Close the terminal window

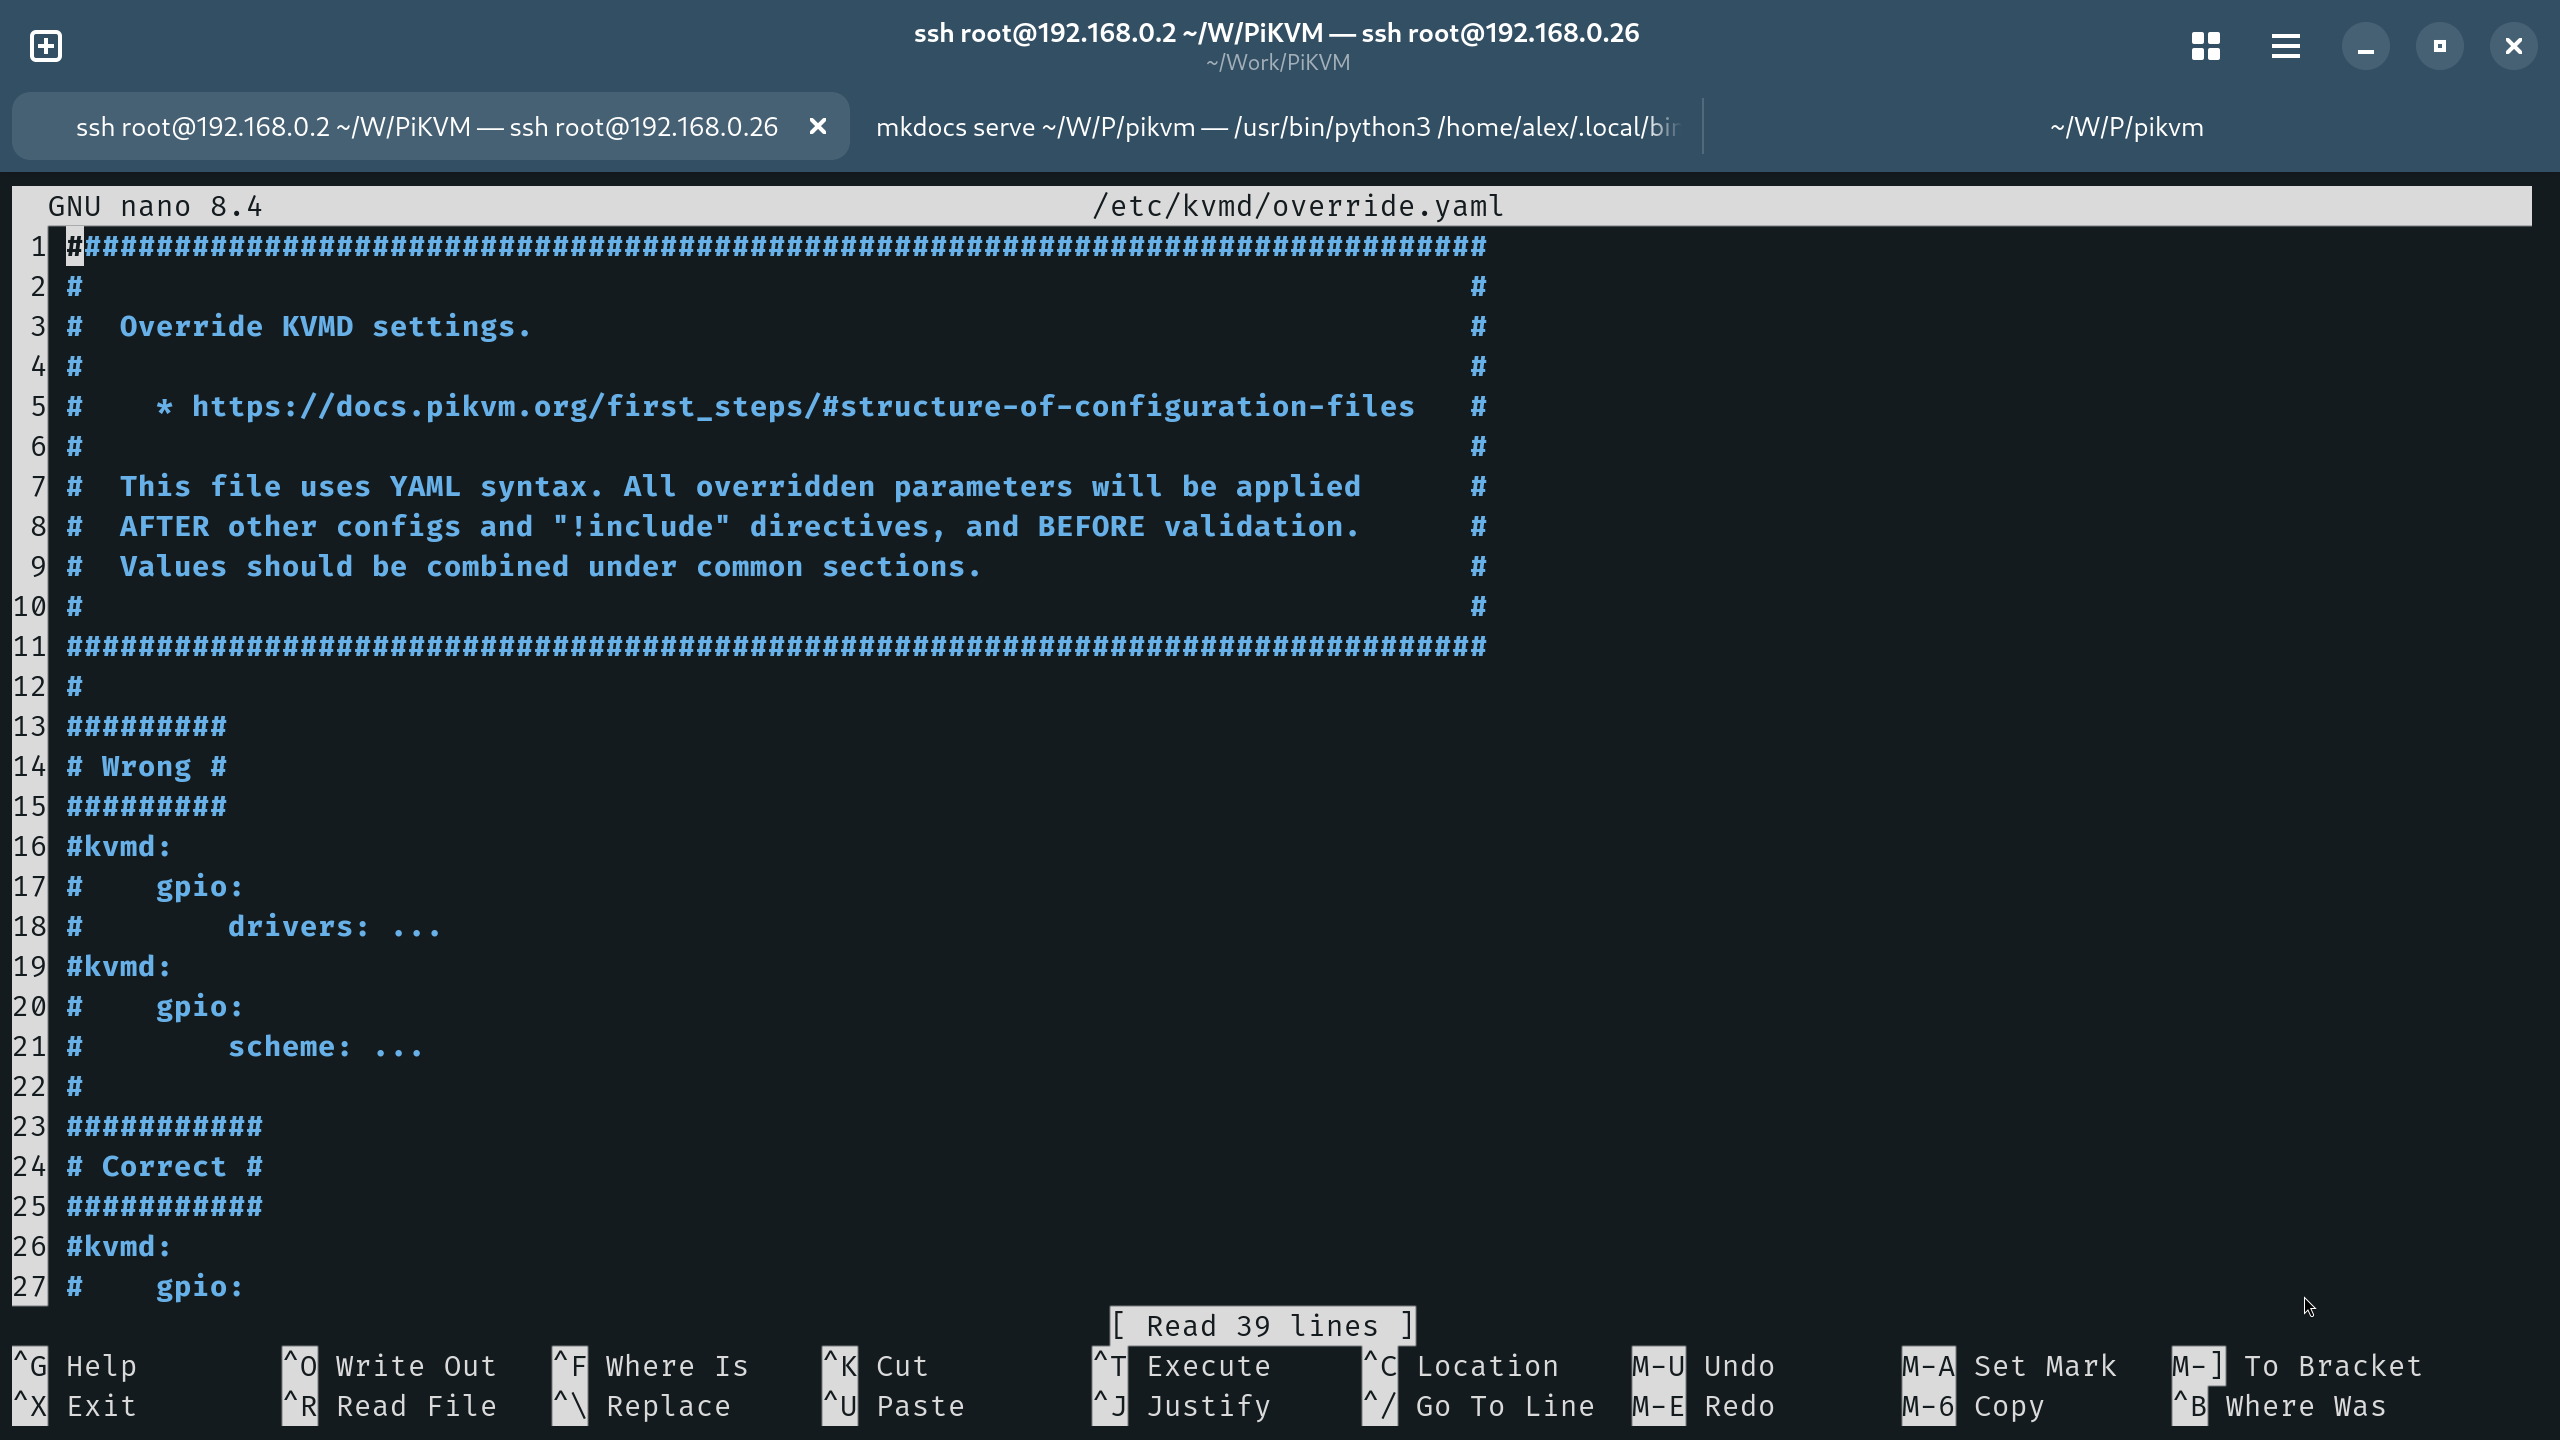(2513, 46)
